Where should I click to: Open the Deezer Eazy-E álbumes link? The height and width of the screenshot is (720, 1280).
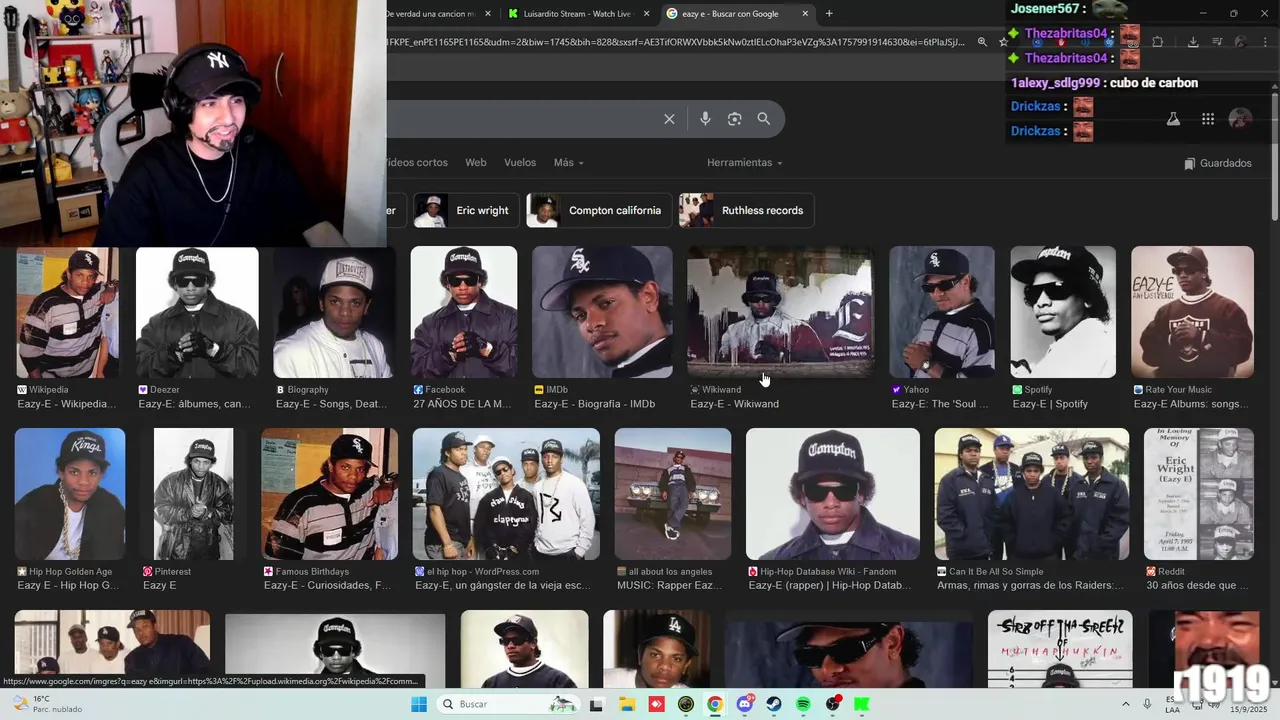194,404
